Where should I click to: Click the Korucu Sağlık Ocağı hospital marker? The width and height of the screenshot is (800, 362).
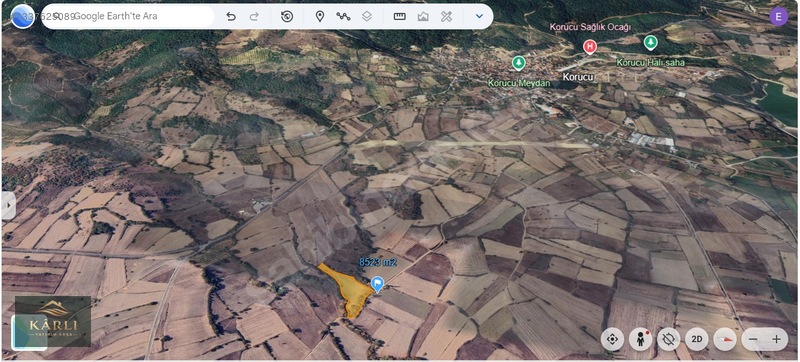[x=590, y=47]
